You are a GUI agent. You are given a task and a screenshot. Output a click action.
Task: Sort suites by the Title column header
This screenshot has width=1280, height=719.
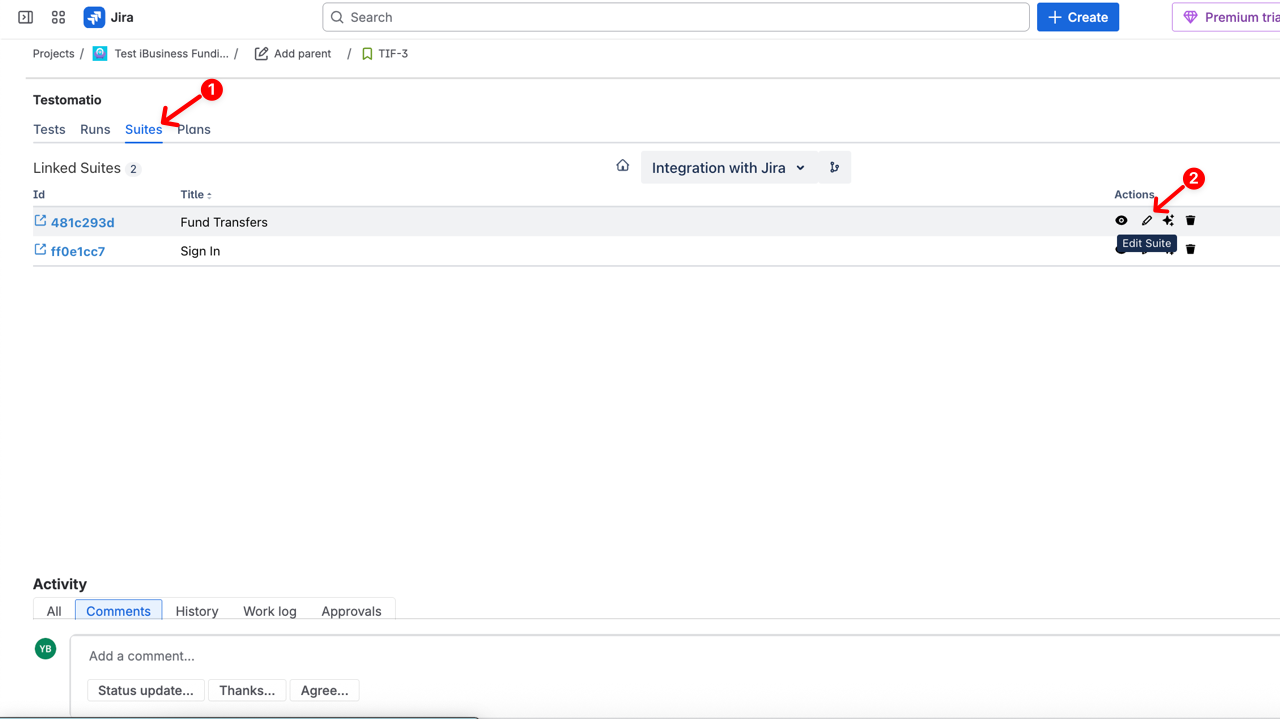click(195, 195)
